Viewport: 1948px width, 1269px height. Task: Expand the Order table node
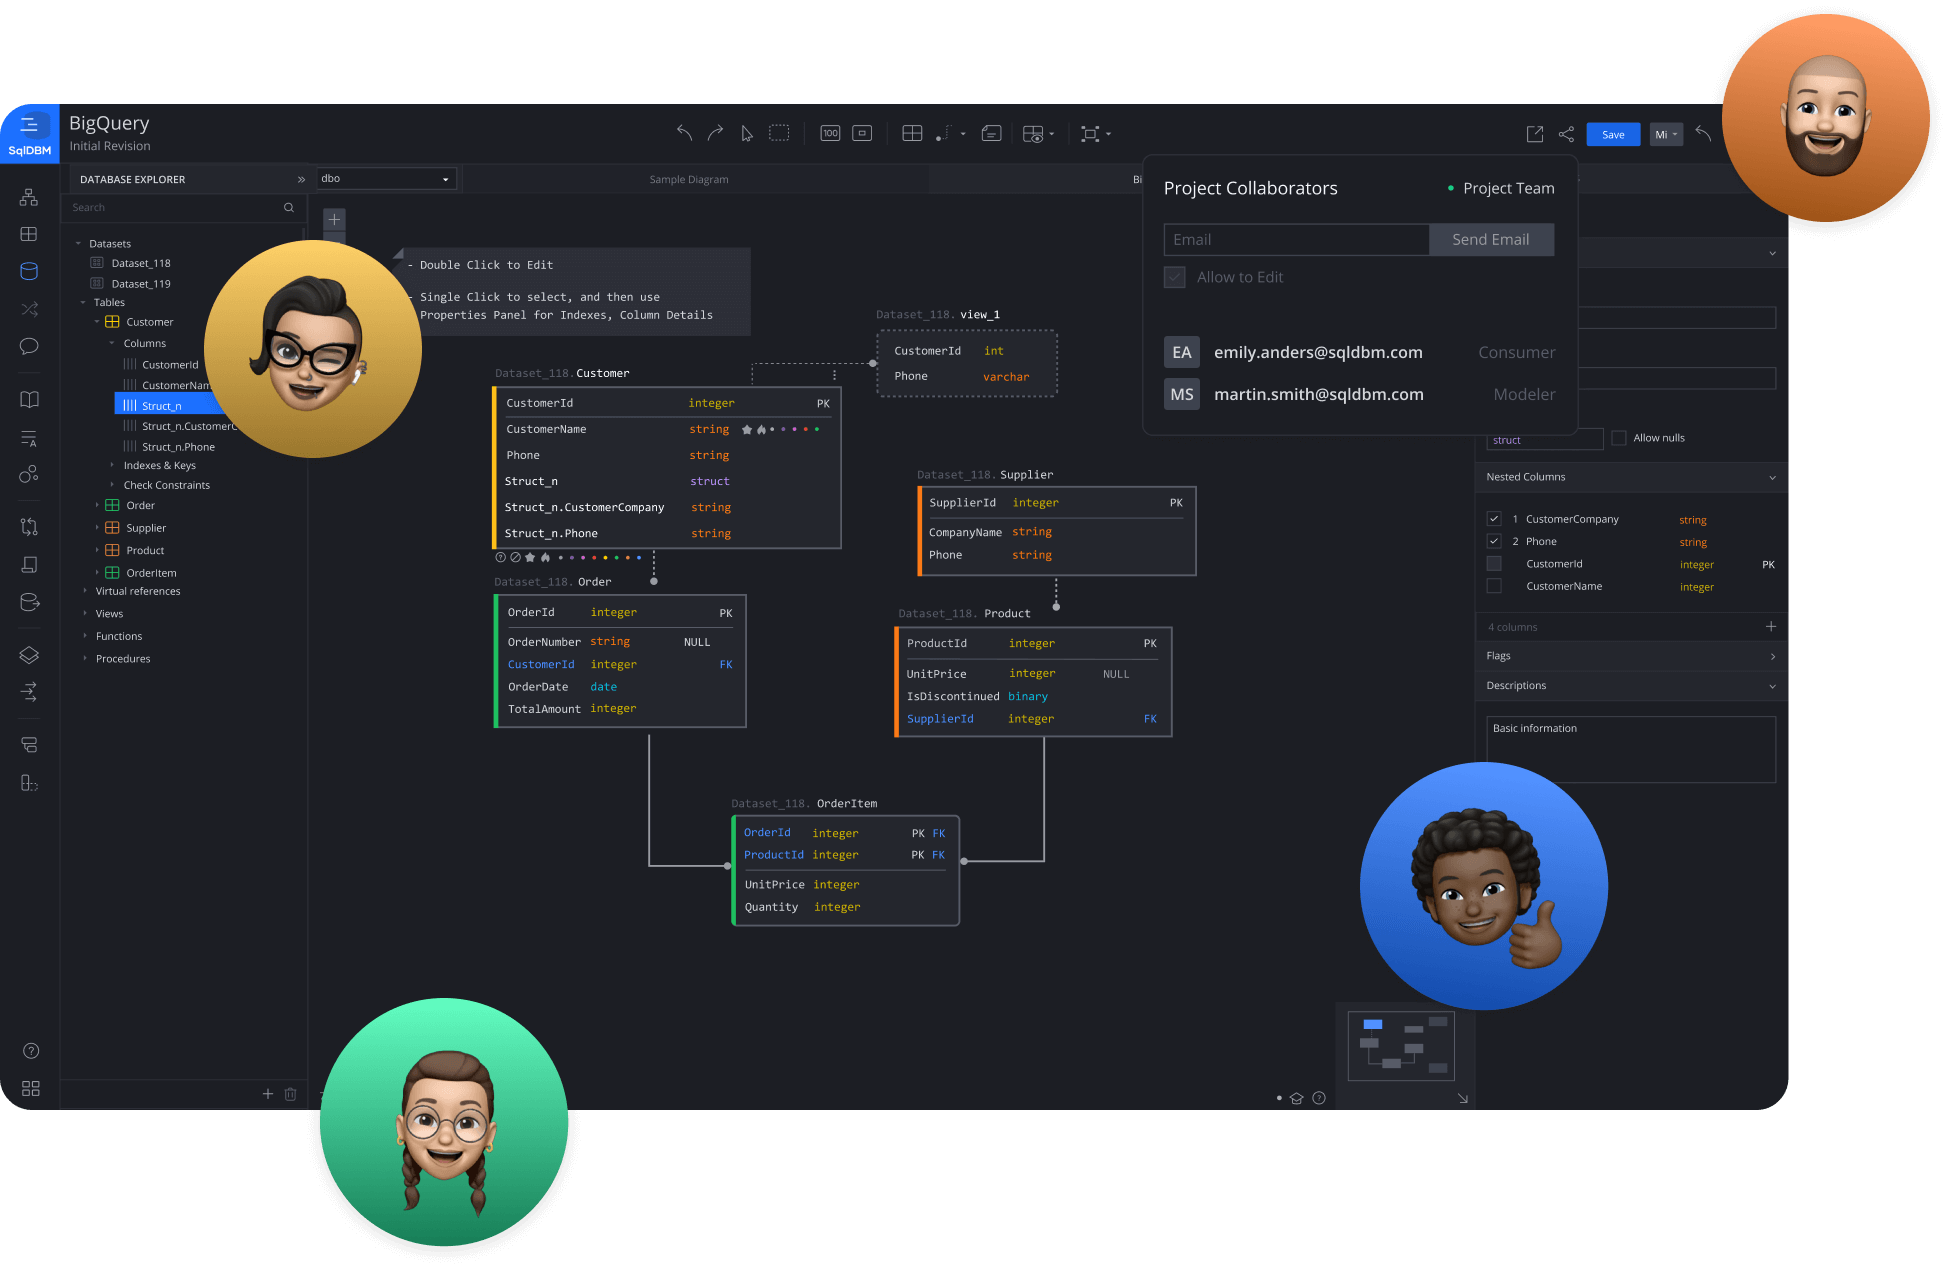(x=97, y=505)
